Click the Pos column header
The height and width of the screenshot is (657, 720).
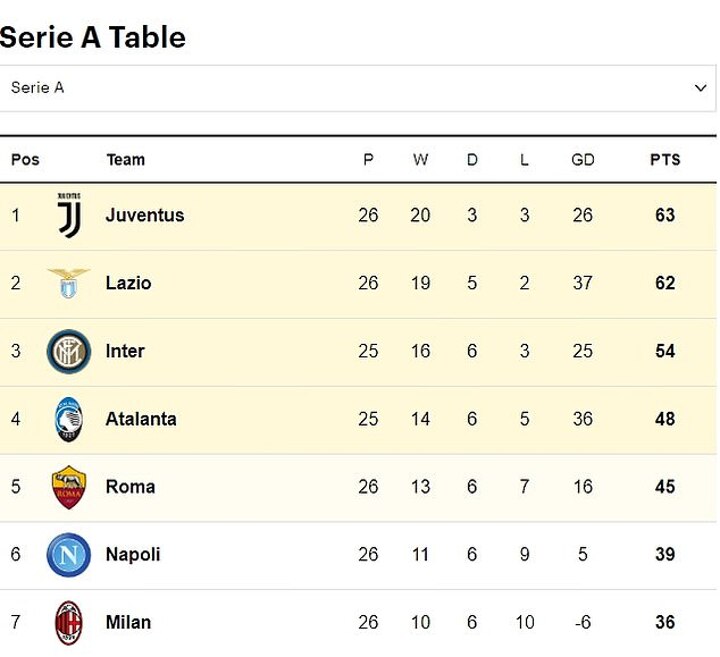pos(25,160)
